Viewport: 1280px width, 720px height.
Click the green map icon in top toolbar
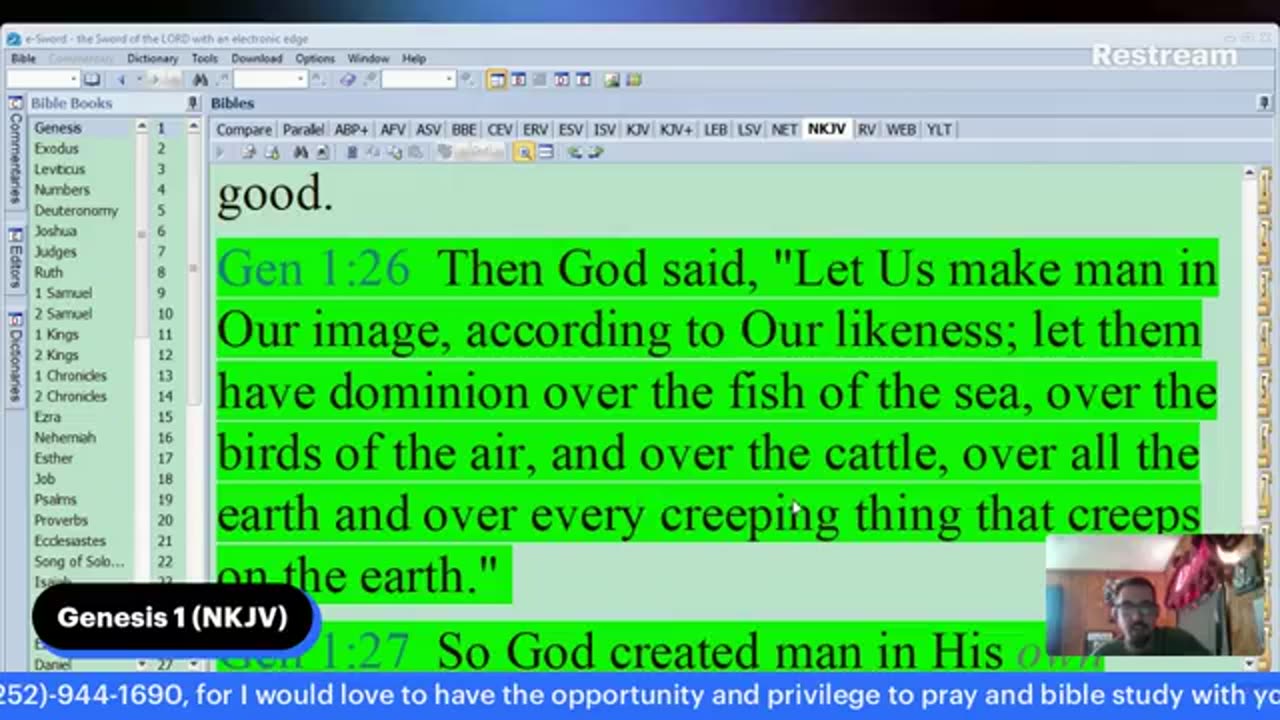click(x=633, y=79)
